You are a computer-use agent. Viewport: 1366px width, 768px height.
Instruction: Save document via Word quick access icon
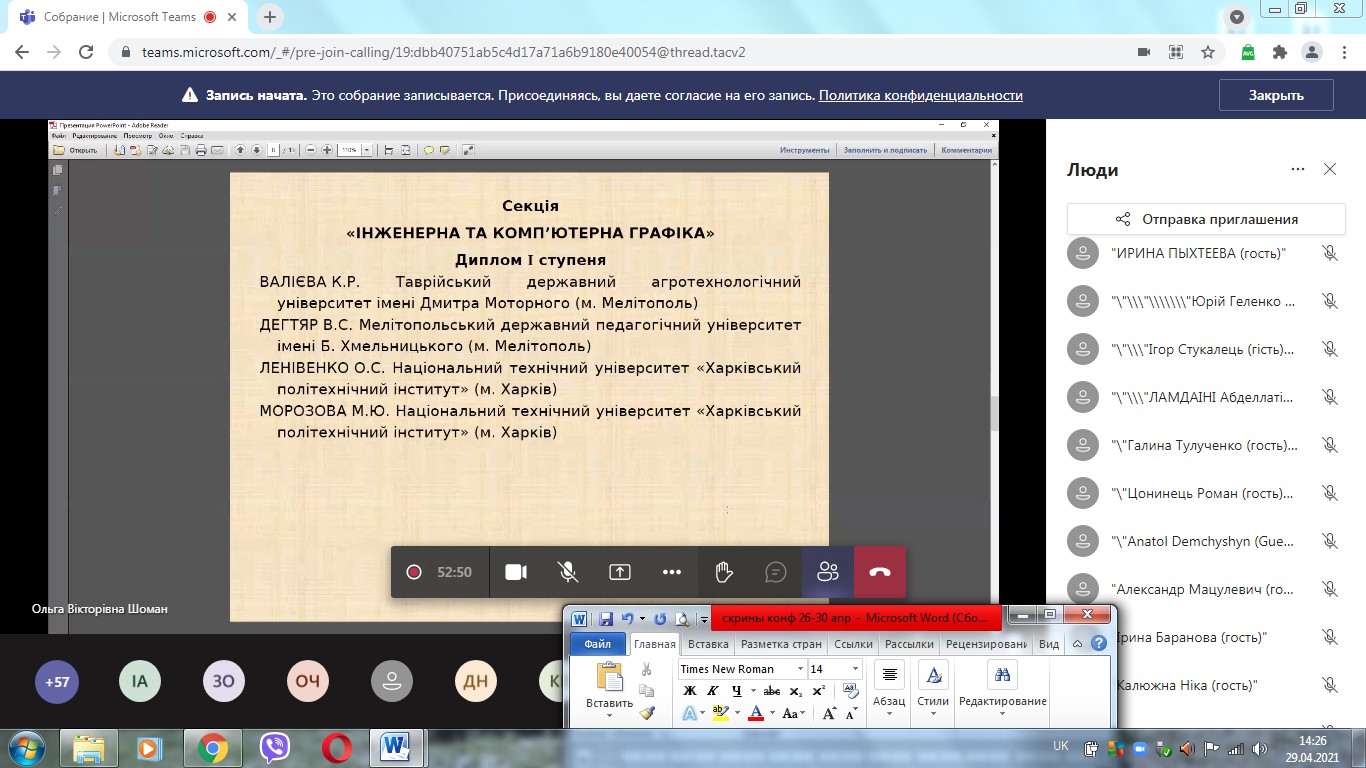tap(605, 619)
